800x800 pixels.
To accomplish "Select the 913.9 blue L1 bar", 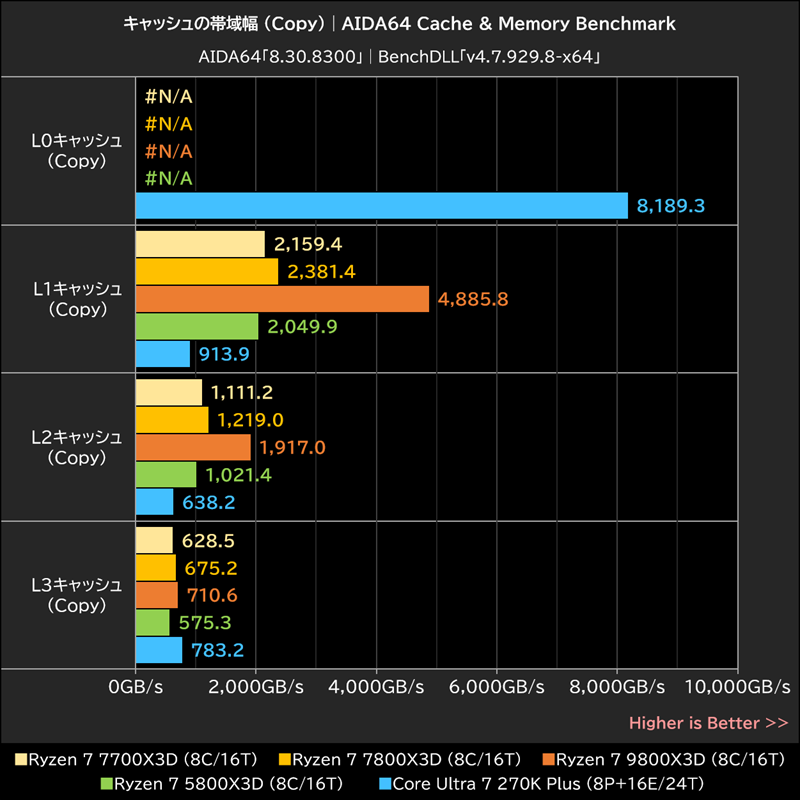I will [x=163, y=354].
